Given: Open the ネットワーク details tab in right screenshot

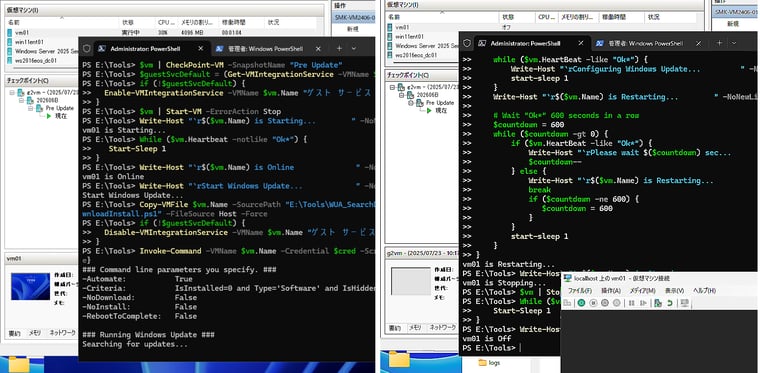Looking at the screenshot, I should tap(443, 328).
